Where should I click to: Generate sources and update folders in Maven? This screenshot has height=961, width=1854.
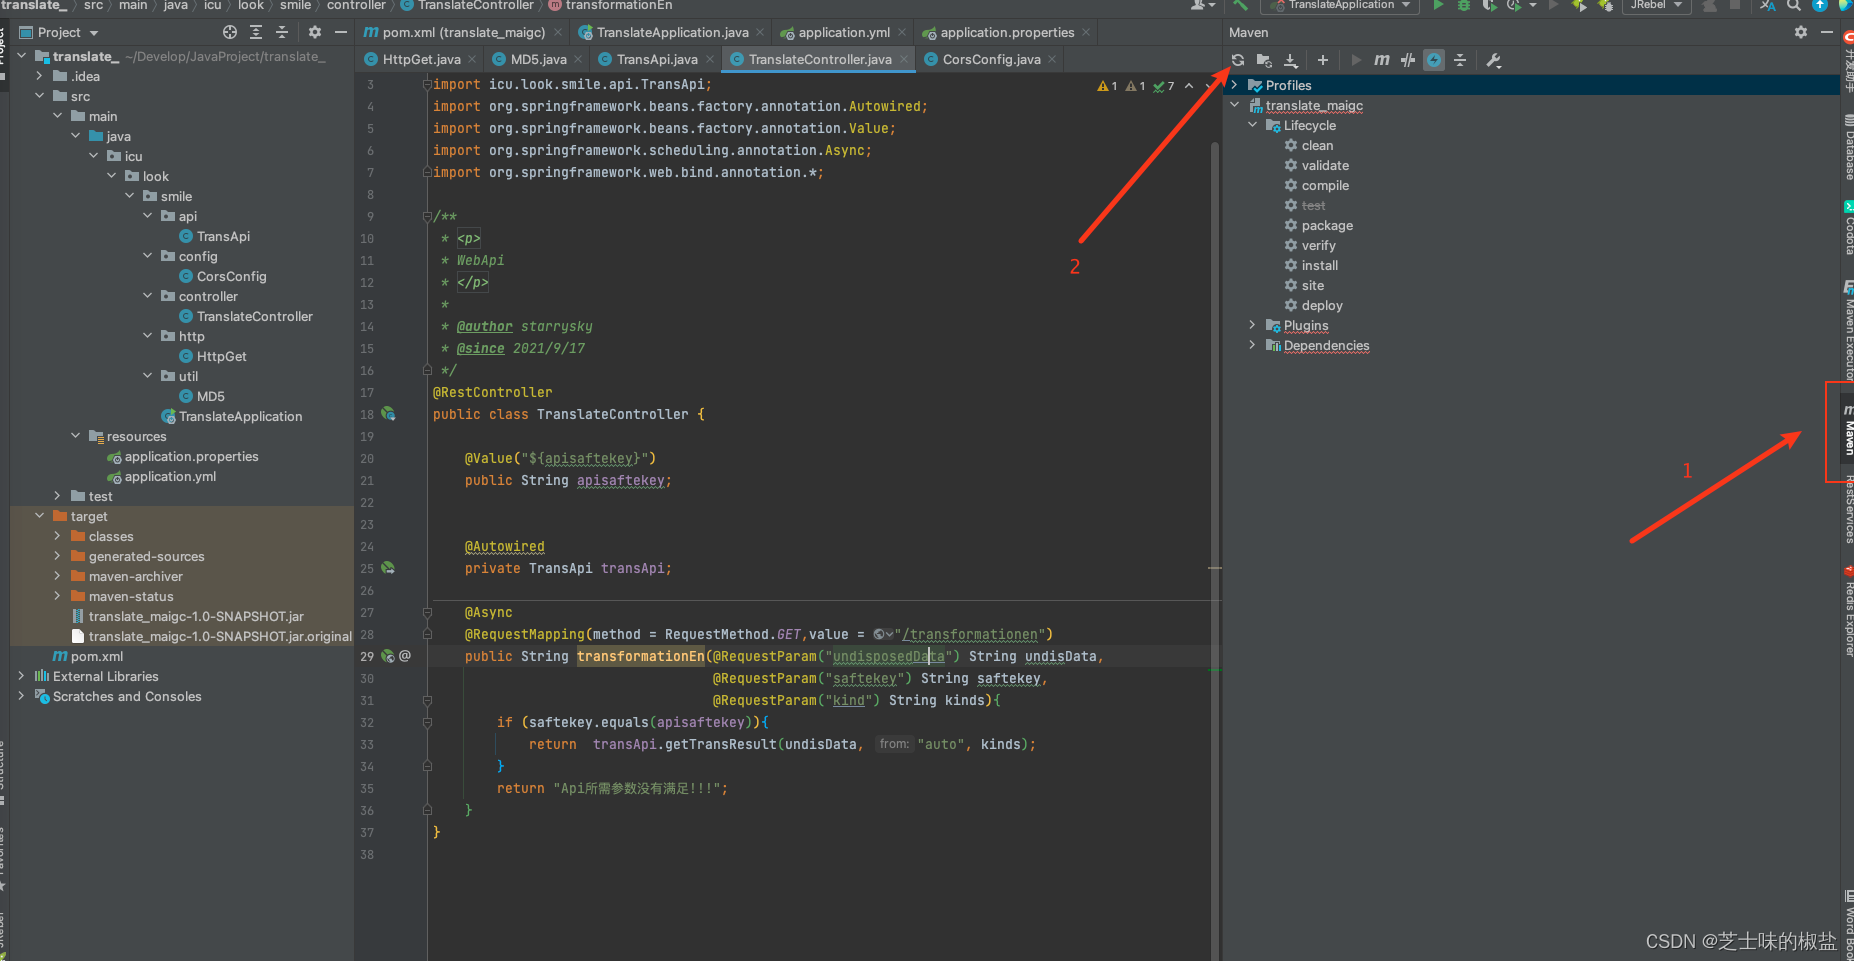pos(1264,60)
